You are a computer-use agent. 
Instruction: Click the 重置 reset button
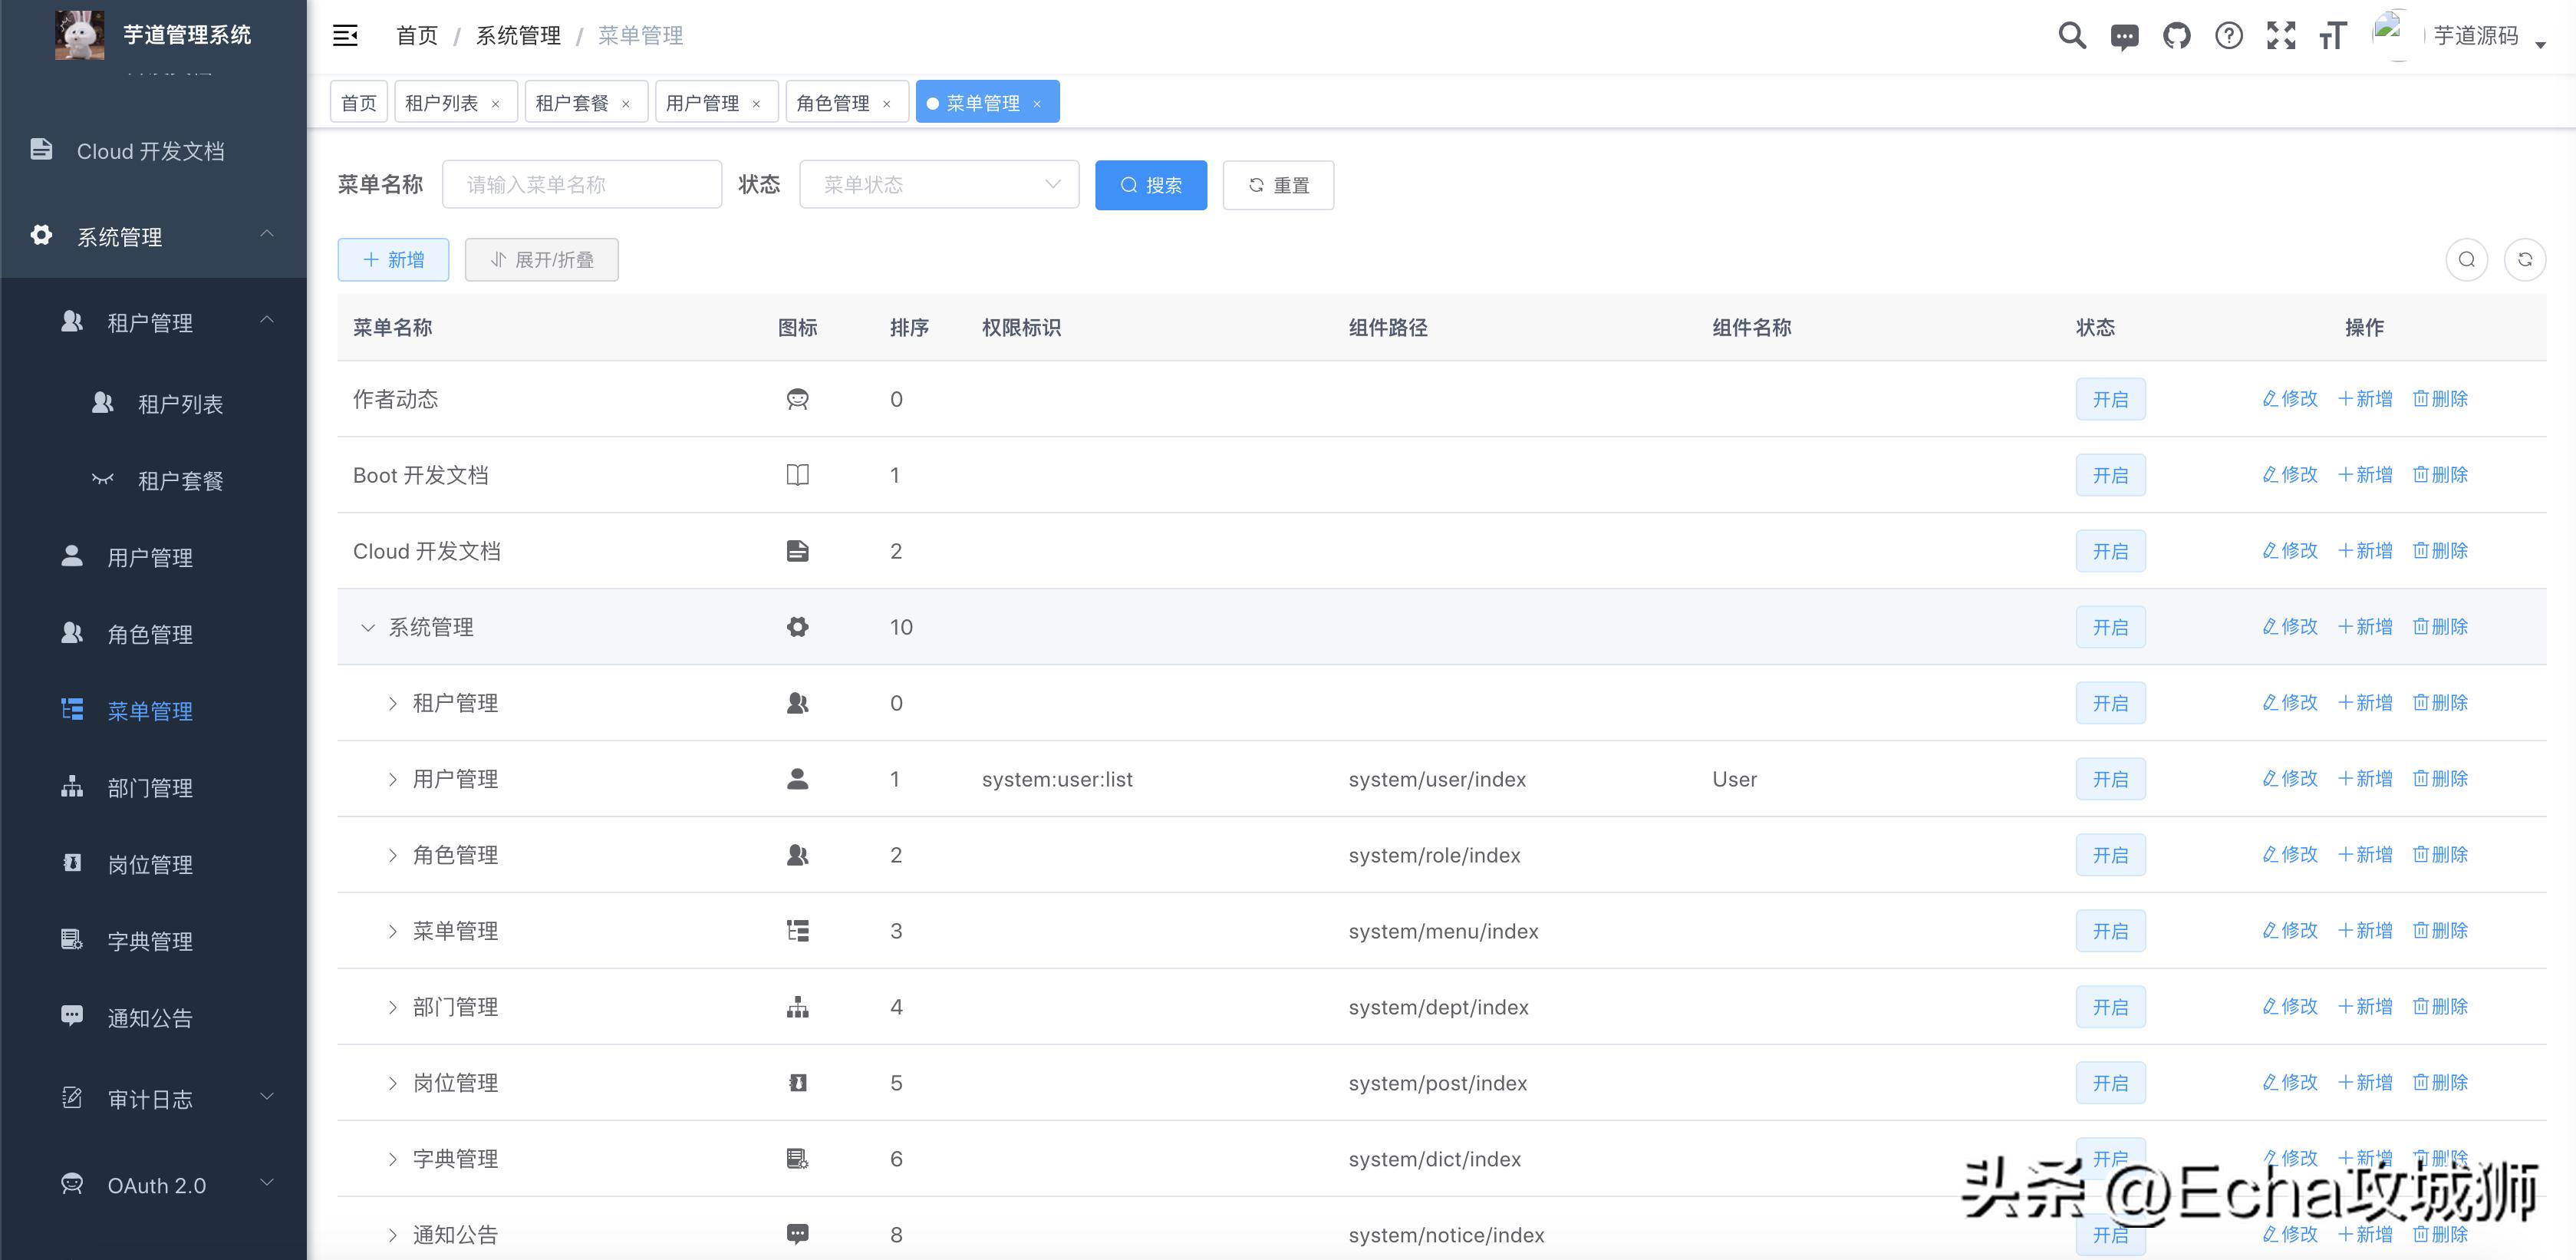pos(1278,184)
